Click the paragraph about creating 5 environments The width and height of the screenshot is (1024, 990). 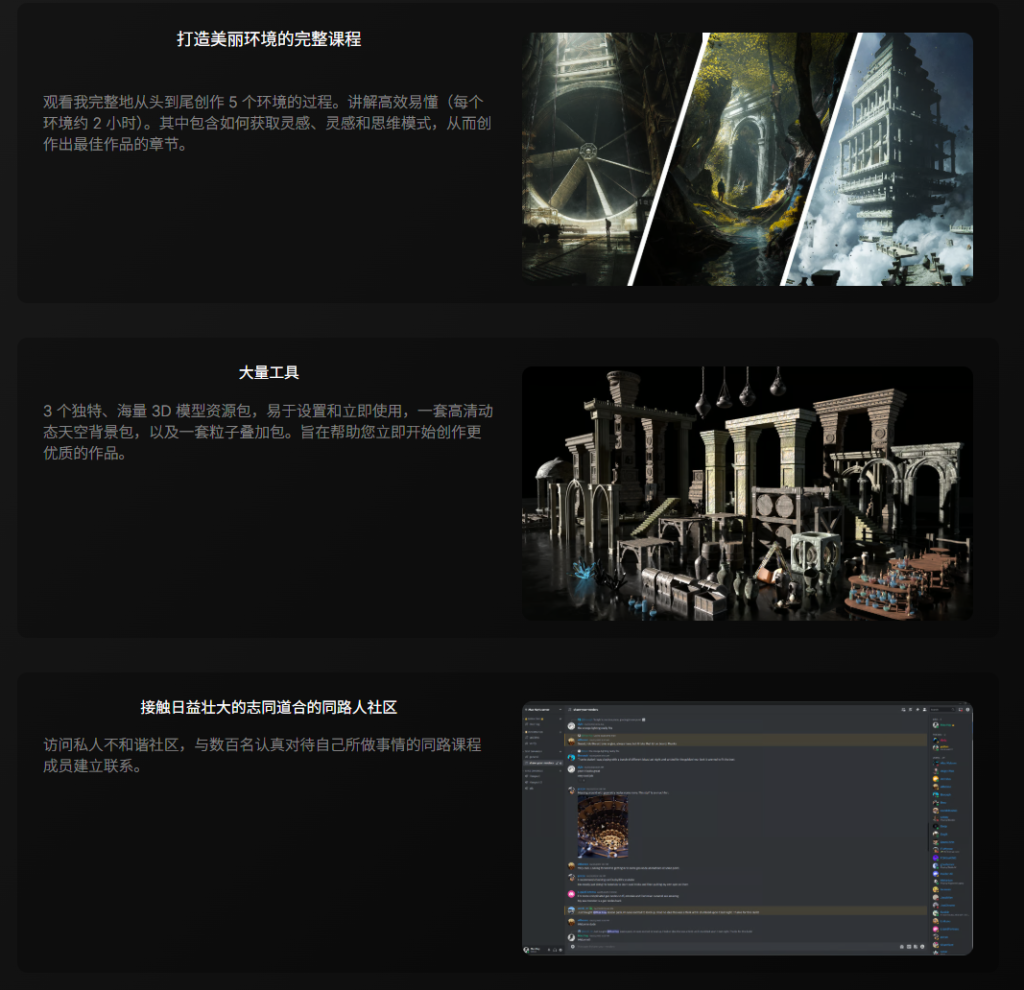click(267, 122)
